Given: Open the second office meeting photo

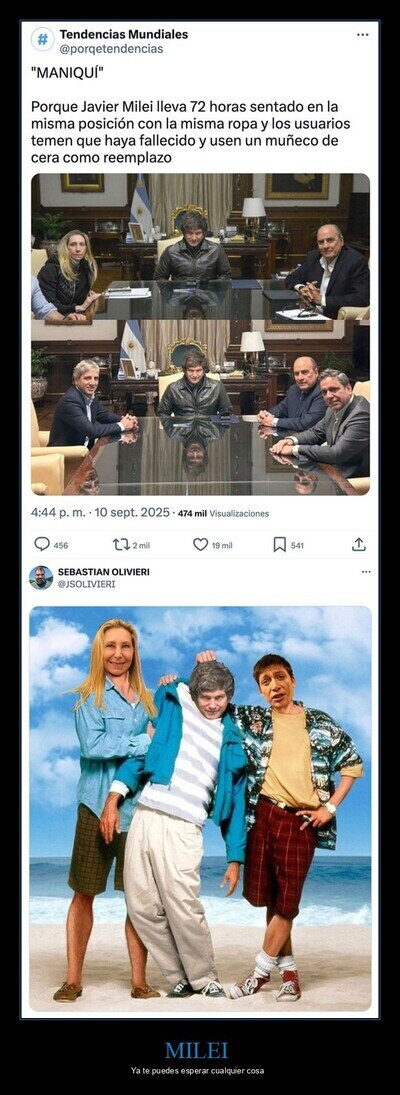Looking at the screenshot, I should pos(200,408).
